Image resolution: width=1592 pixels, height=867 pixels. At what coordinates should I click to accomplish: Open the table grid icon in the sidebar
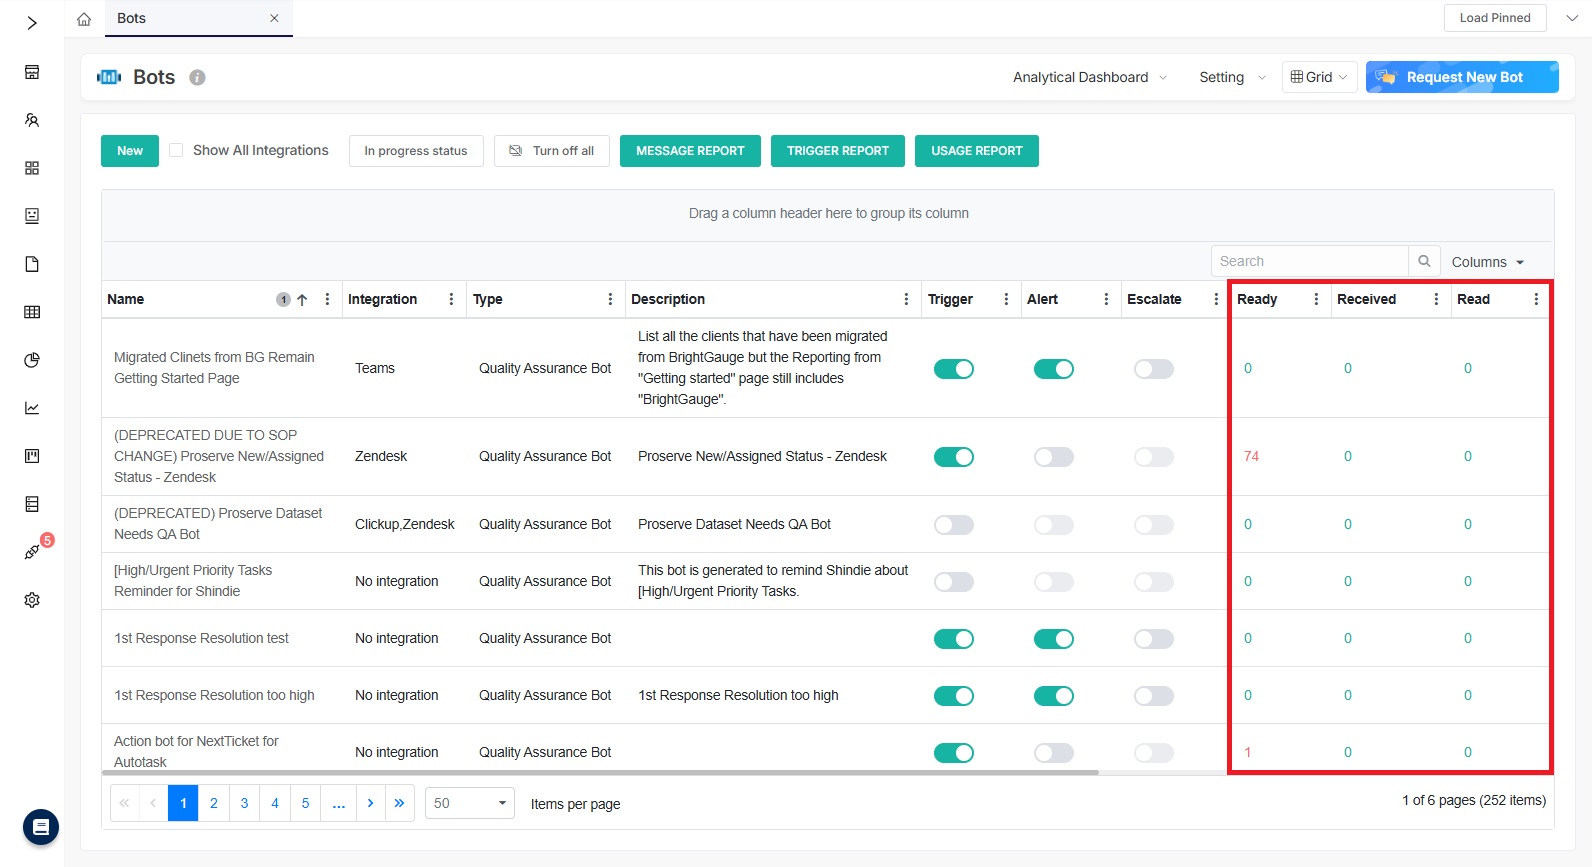click(x=32, y=312)
